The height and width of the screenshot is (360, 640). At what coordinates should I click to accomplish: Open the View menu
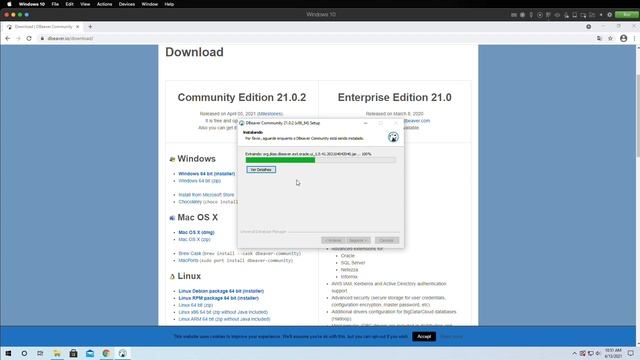[x=85, y=4]
